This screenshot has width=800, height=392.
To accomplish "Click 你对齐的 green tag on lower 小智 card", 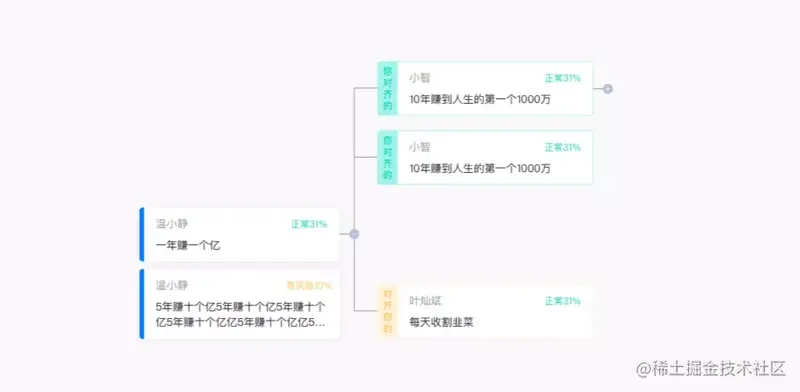I will tap(388, 157).
